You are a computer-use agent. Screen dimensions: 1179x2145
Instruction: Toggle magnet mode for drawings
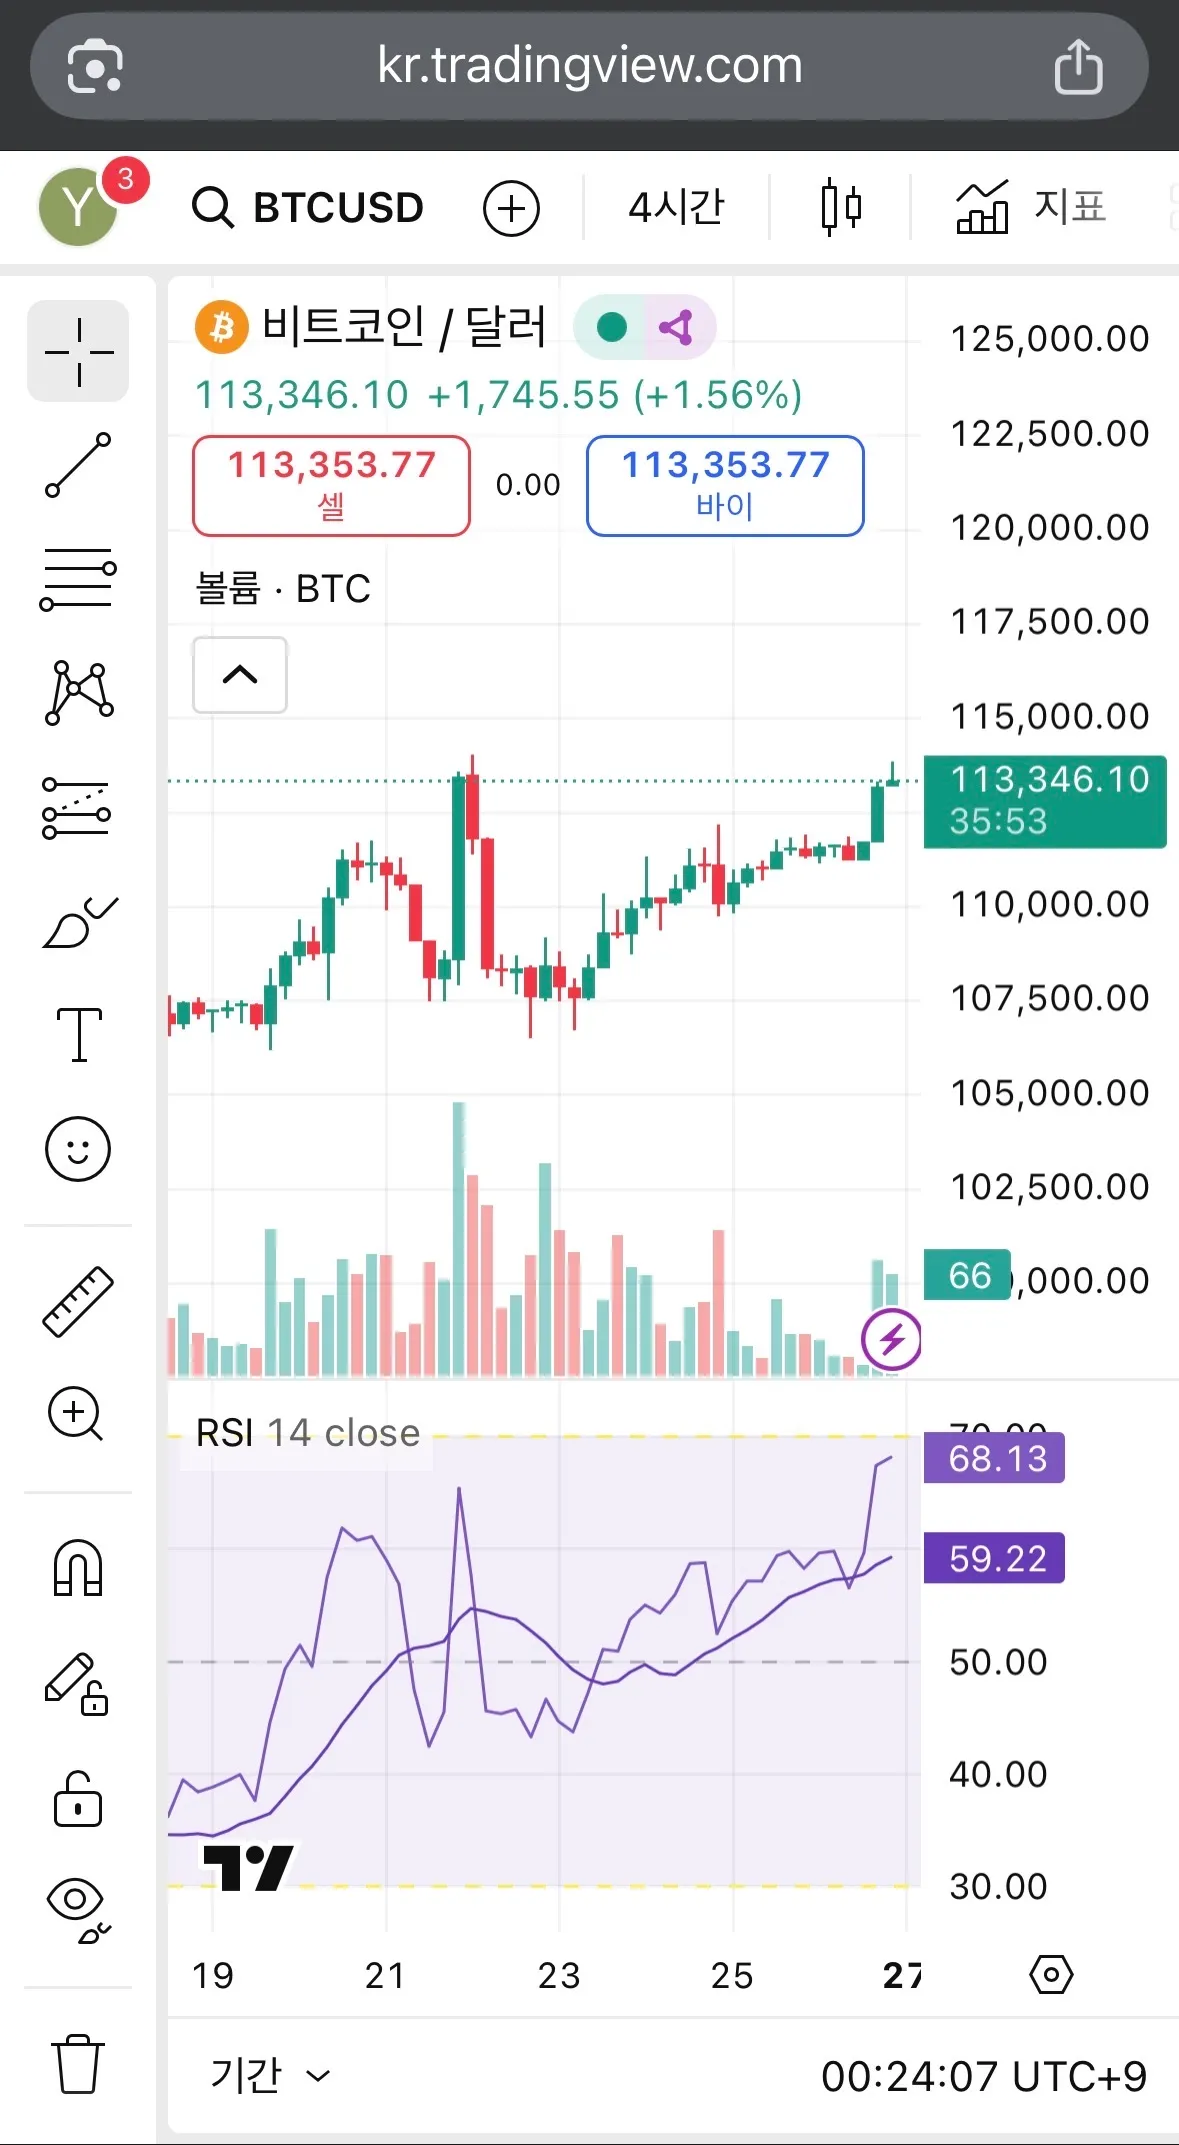pyautogui.click(x=78, y=1568)
